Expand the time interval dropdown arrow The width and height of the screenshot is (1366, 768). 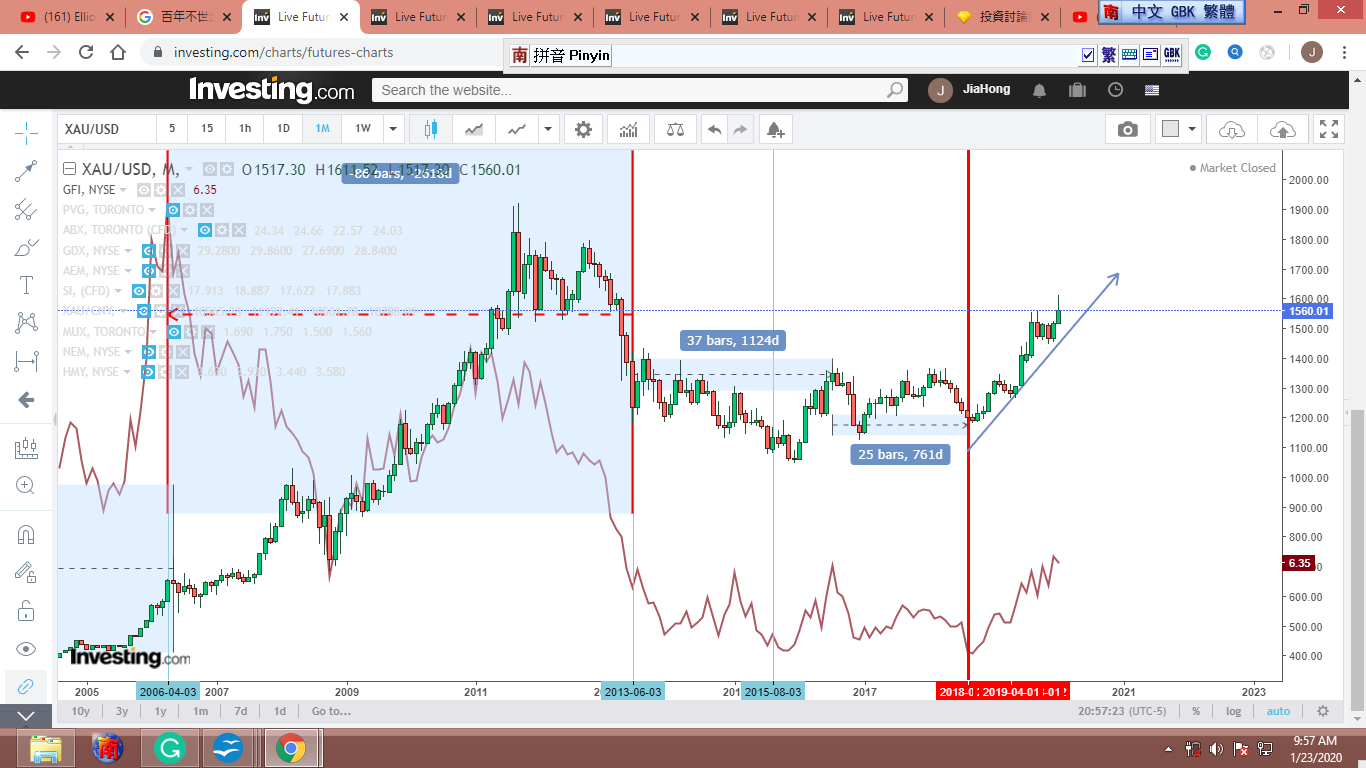point(394,129)
